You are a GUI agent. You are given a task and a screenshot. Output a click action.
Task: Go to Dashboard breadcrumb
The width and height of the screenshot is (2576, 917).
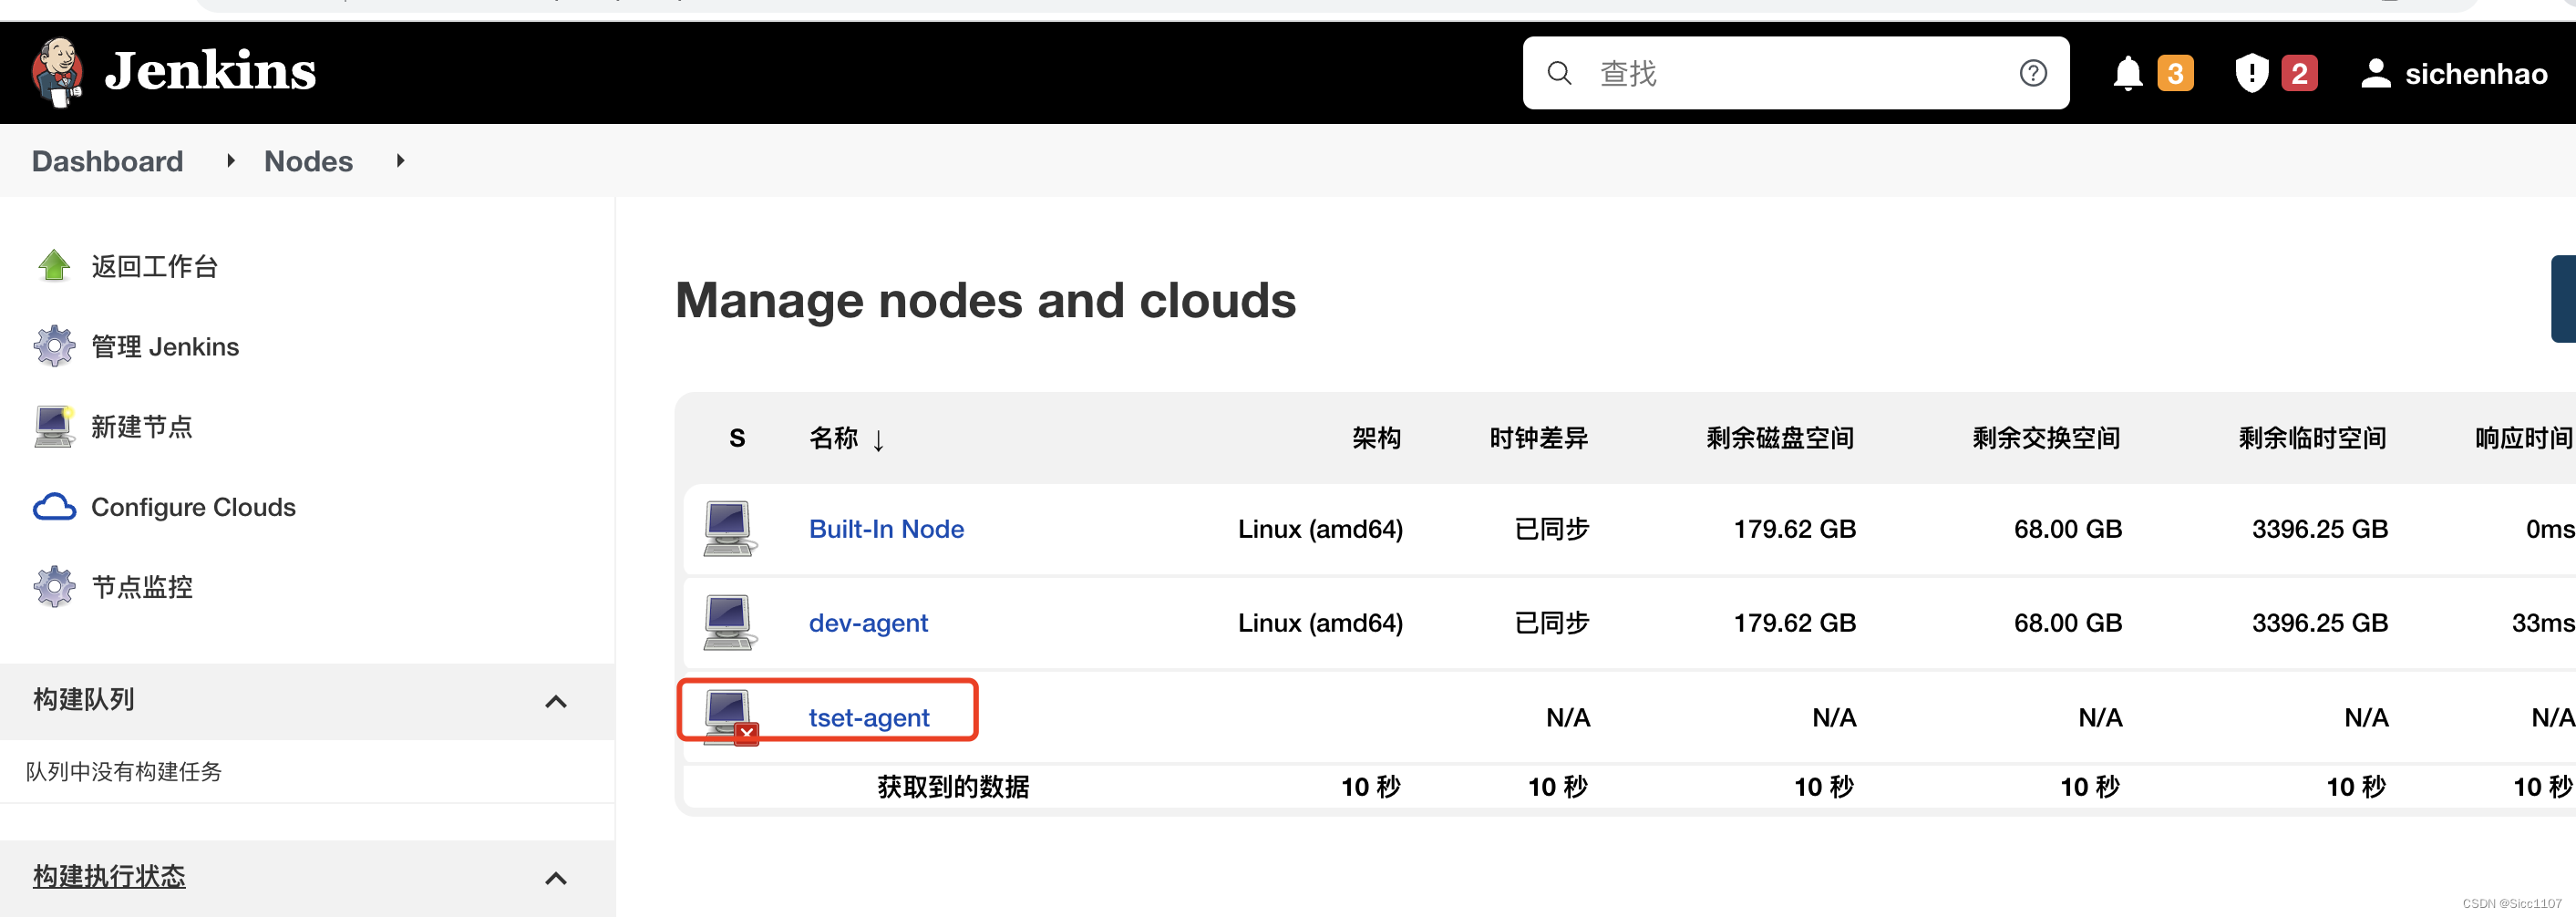[x=107, y=161]
